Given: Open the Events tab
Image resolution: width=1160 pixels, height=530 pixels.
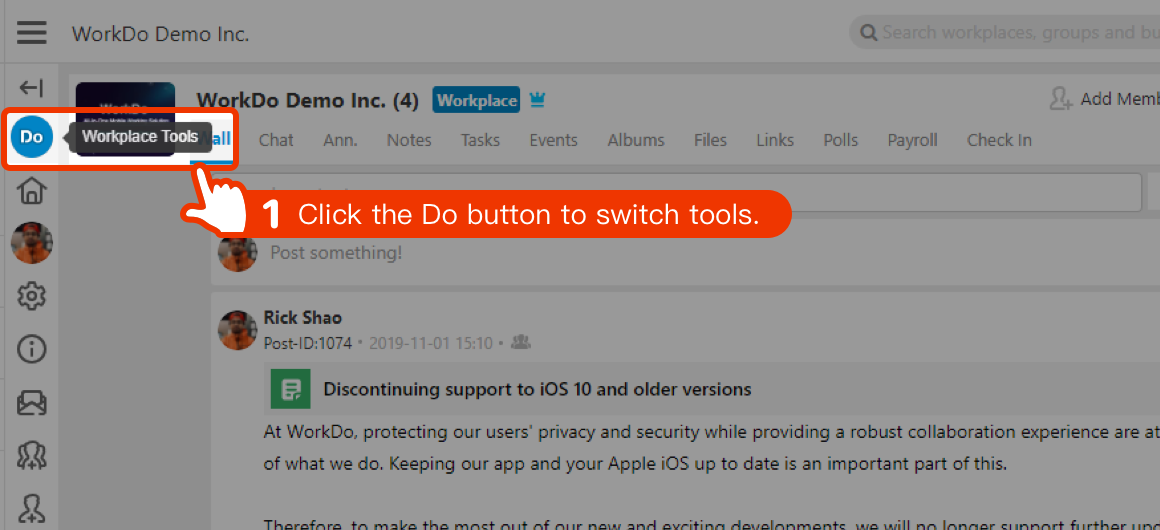Looking at the screenshot, I should point(553,140).
